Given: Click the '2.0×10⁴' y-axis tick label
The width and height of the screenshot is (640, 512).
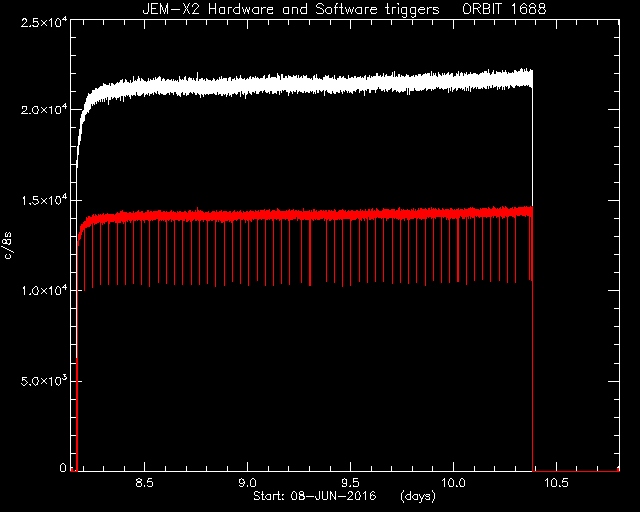Looking at the screenshot, I should click(x=44, y=110).
